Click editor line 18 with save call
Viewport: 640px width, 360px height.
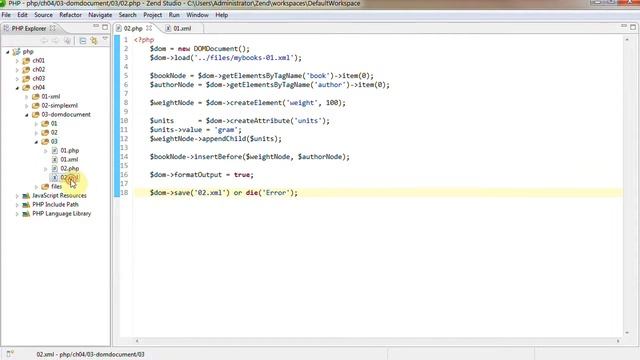tap(378, 192)
